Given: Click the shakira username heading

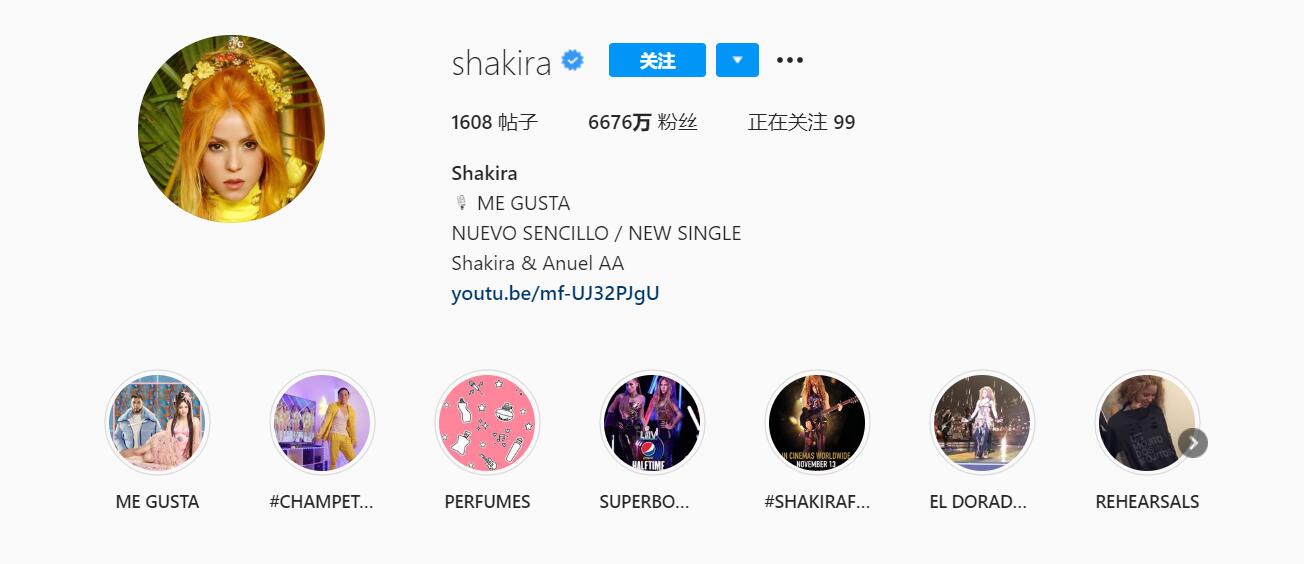Looking at the screenshot, I should click(x=501, y=63).
